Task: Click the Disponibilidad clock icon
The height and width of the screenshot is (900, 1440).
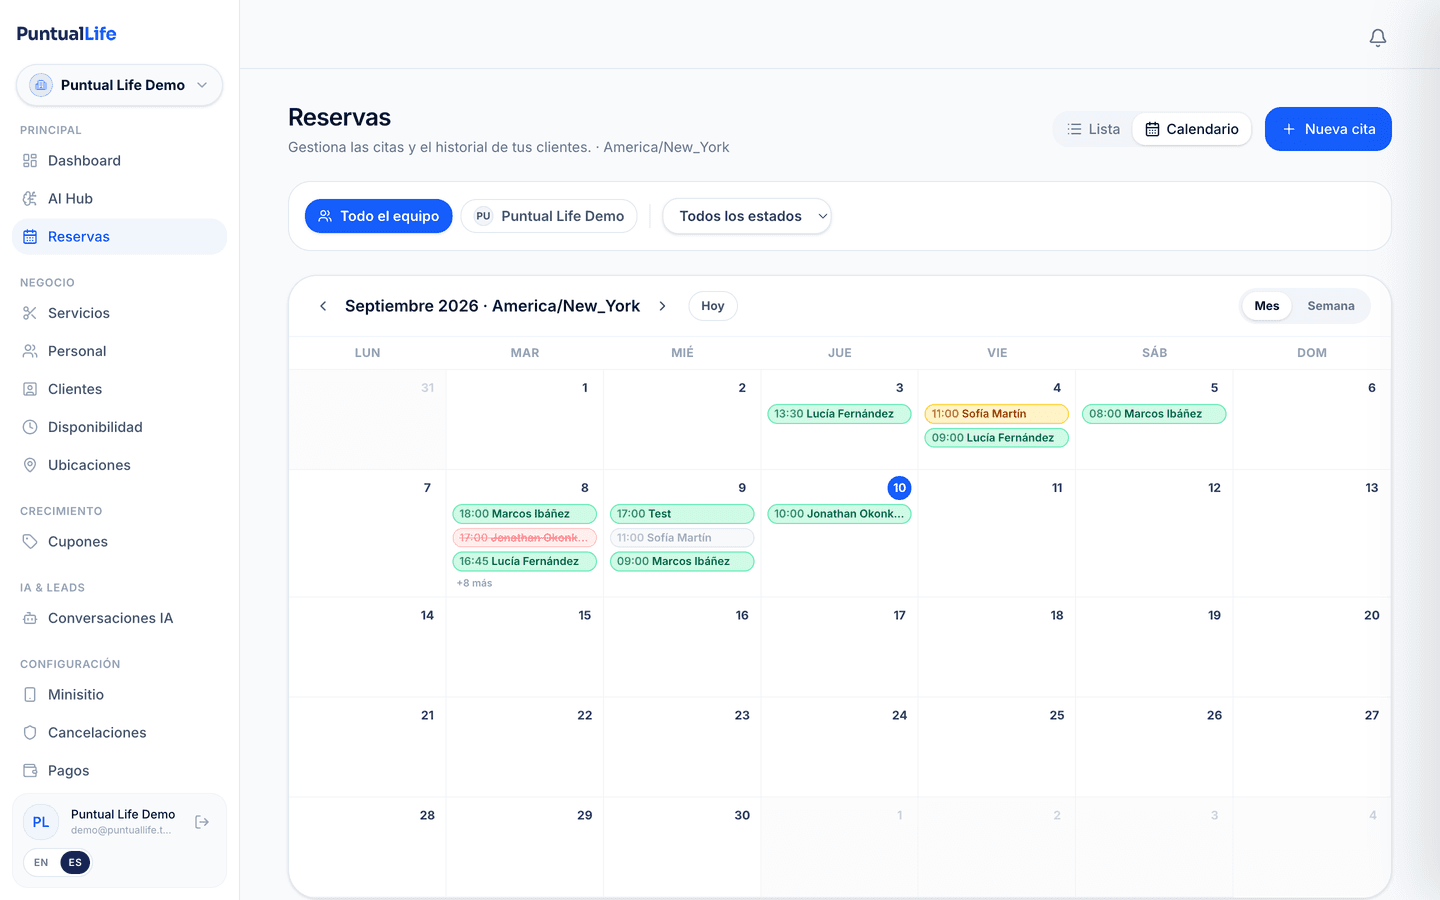Action: [30, 427]
